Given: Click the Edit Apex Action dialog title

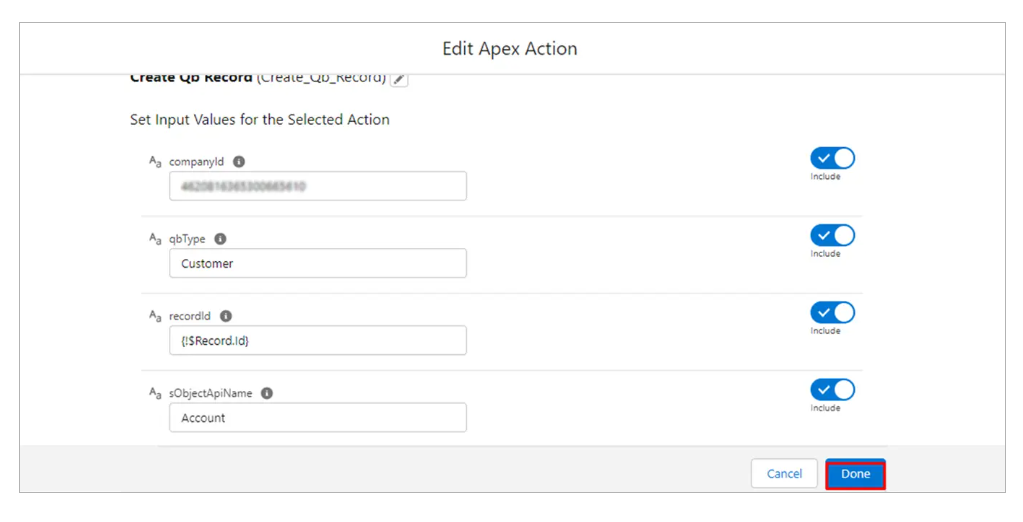Looking at the screenshot, I should (510, 48).
